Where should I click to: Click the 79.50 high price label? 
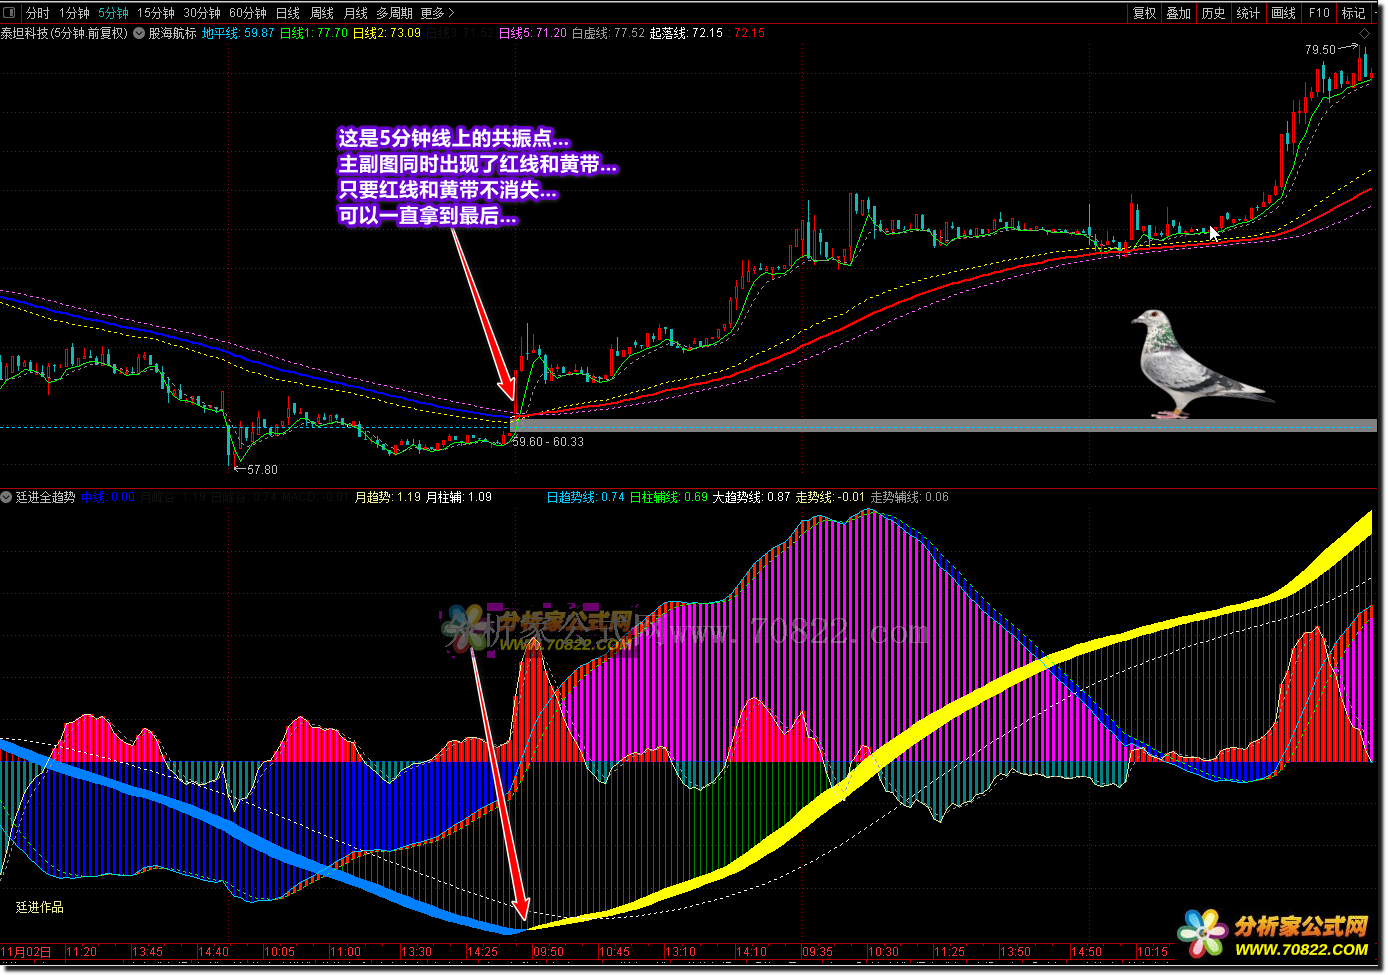(1320, 50)
